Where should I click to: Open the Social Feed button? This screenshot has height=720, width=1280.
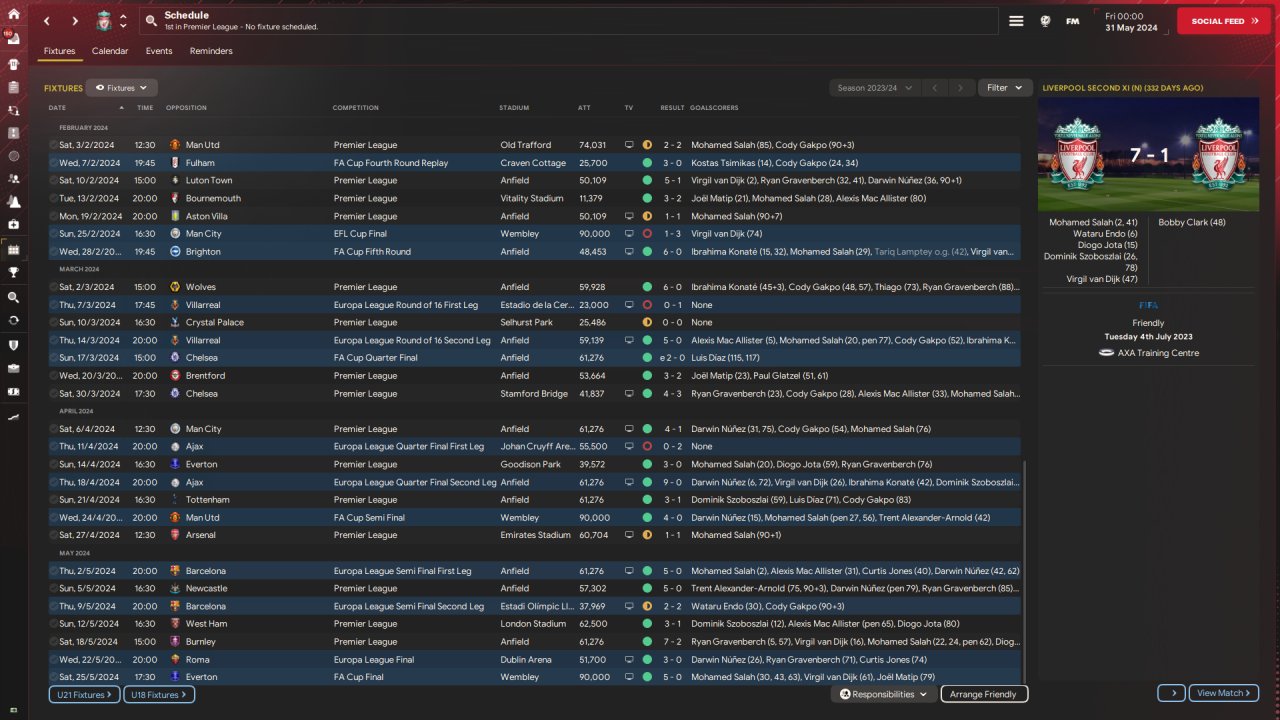[x=1224, y=21]
